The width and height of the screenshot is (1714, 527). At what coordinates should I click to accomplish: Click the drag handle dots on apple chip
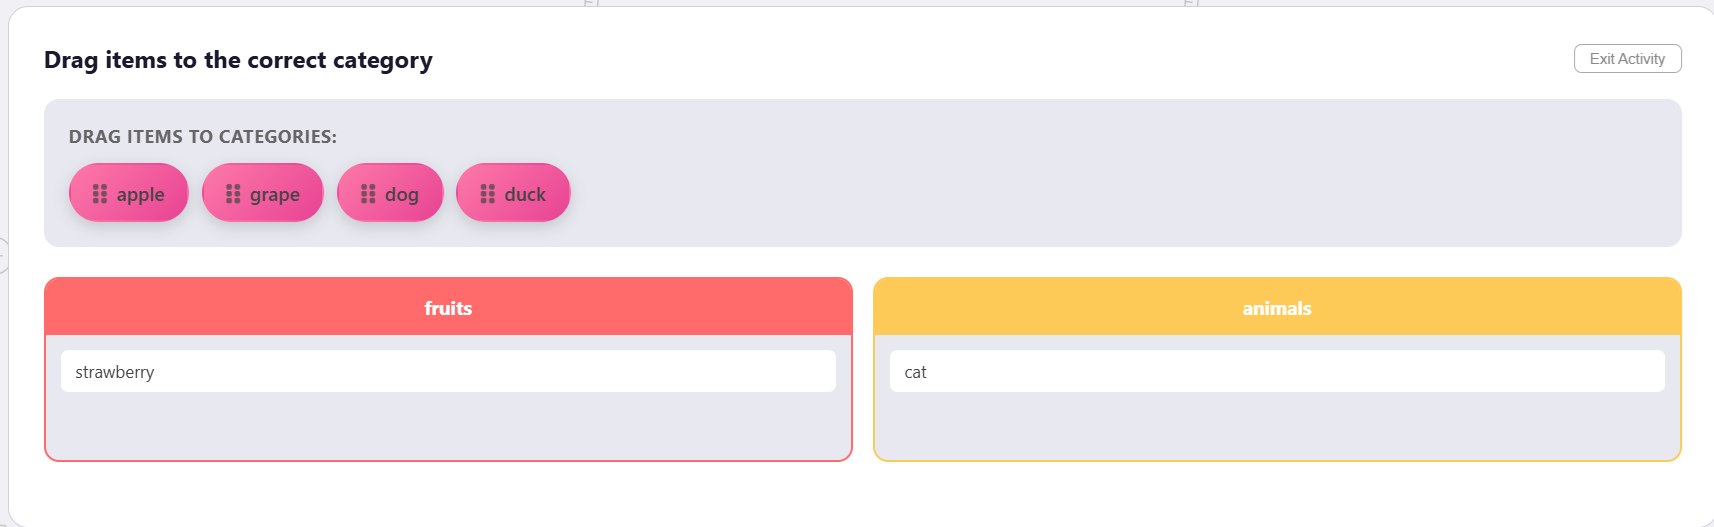(x=100, y=194)
